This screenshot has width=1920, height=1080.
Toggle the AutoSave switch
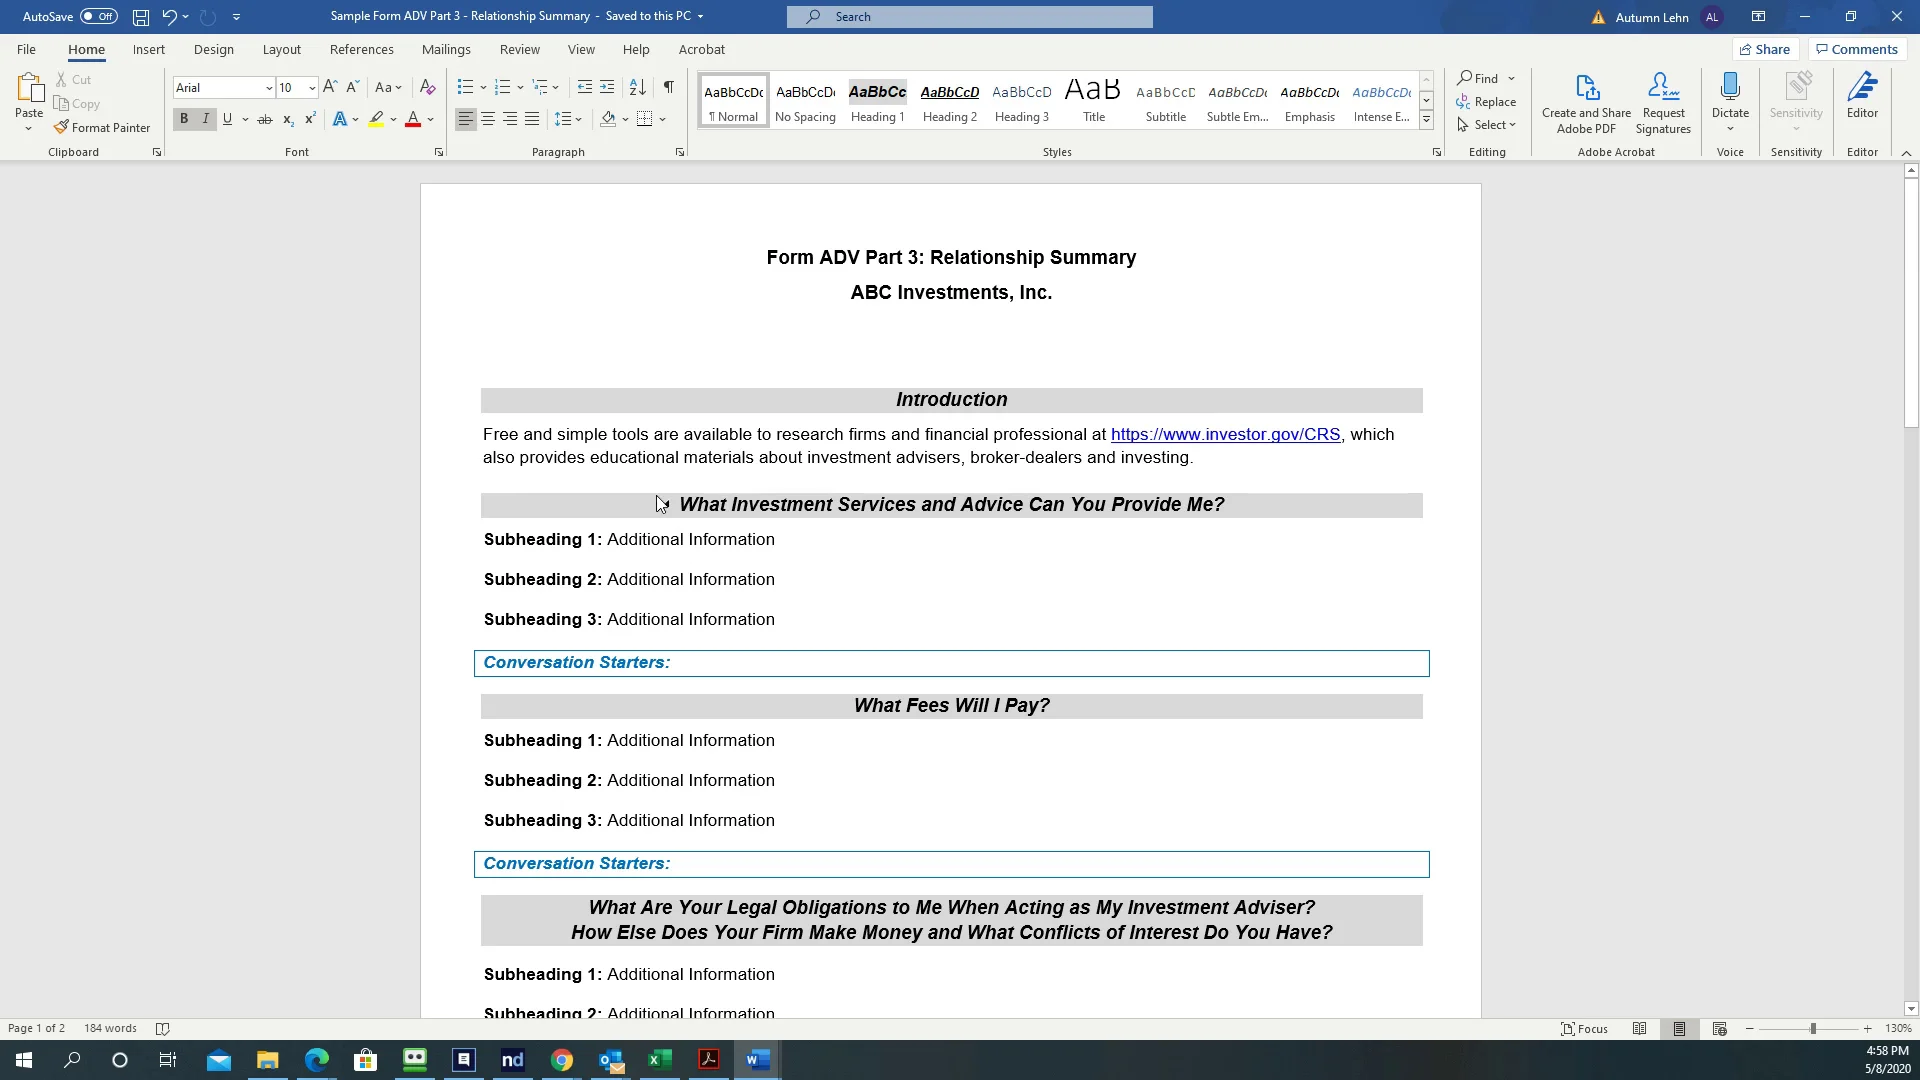coord(98,17)
